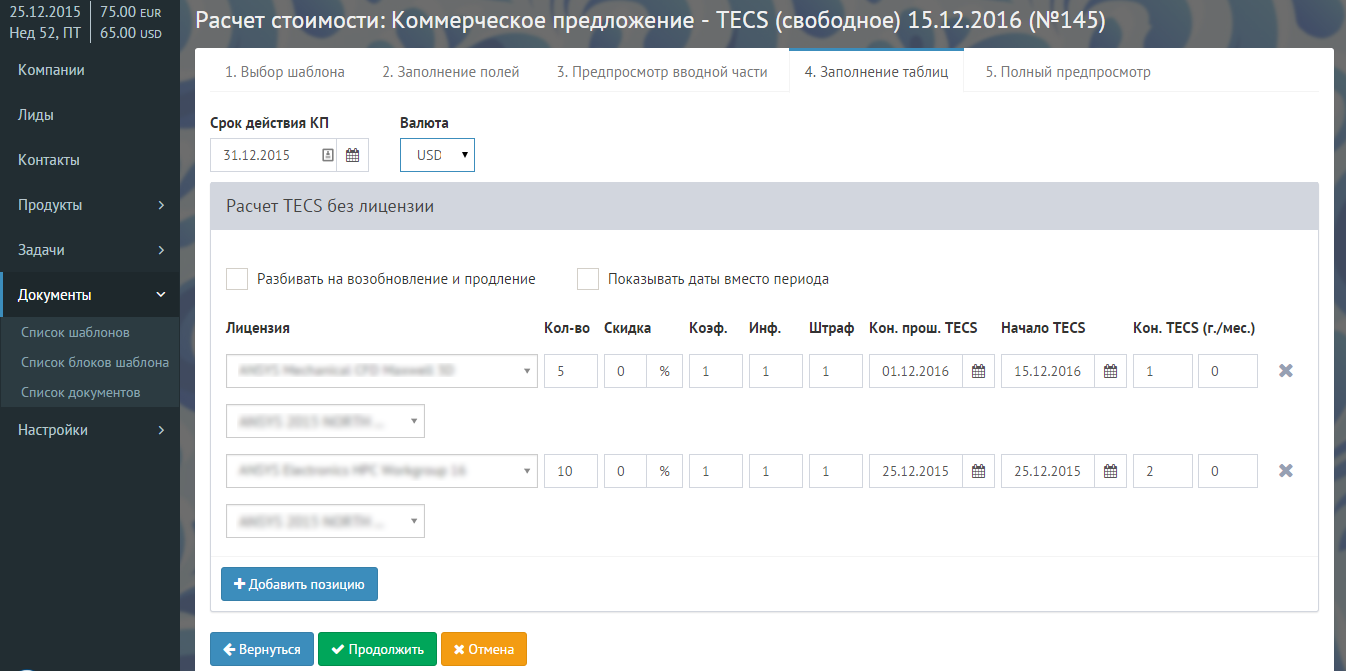The width and height of the screenshot is (1346, 671).
Task: Click the orange Отмена button
Action: click(x=483, y=649)
